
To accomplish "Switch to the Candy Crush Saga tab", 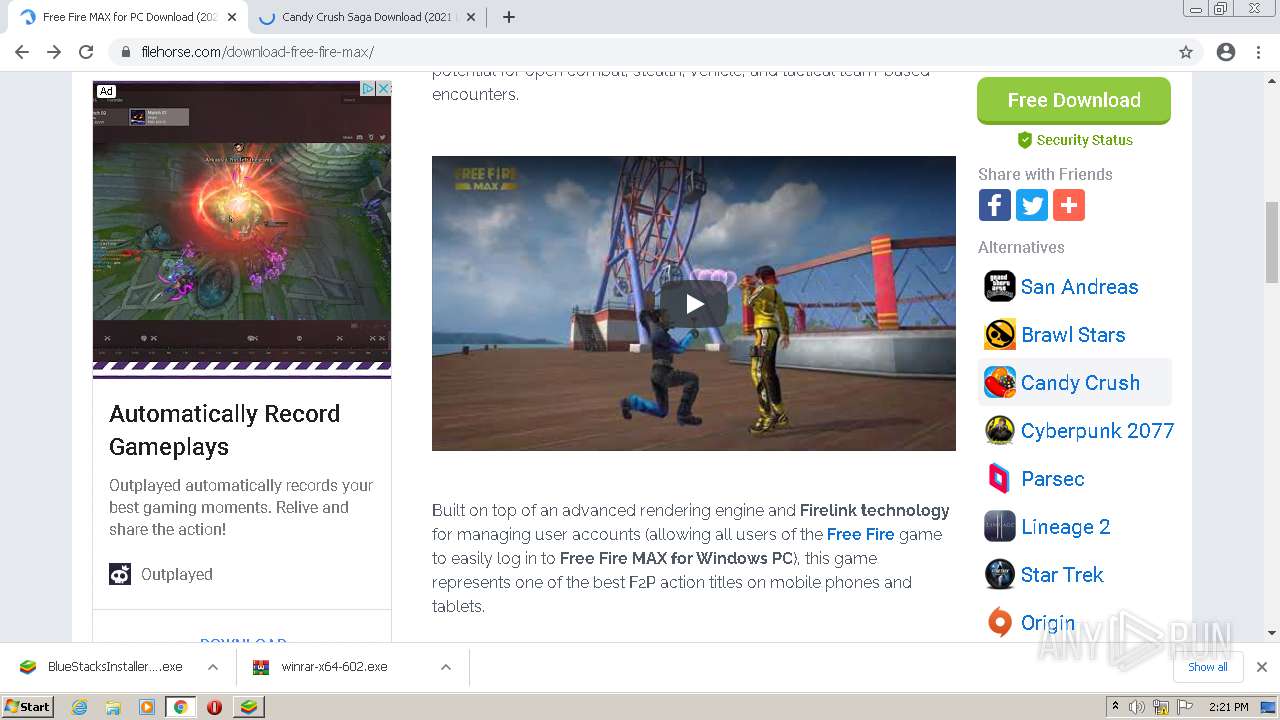I will click(367, 17).
